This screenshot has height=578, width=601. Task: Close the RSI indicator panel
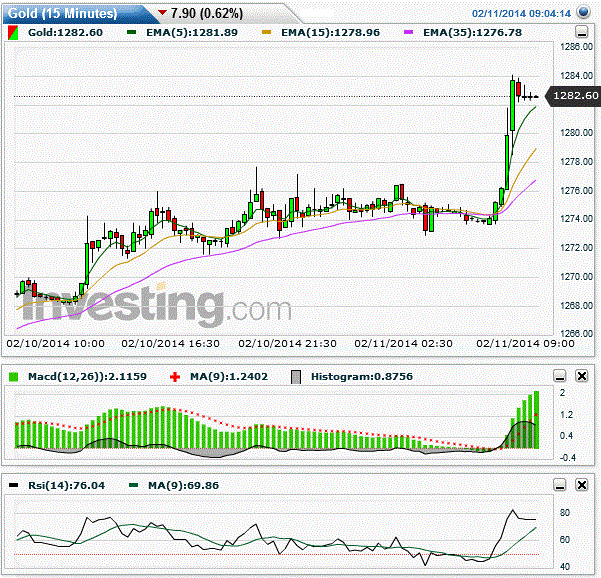[x=582, y=485]
